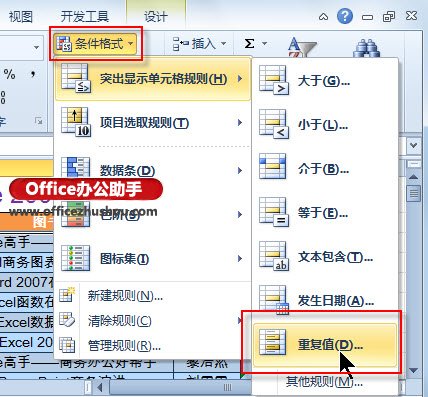The width and height of the screenshot is (428, 397).
Task: Click the horizontal scrollbar left arrow
Action: click(100, 388)
